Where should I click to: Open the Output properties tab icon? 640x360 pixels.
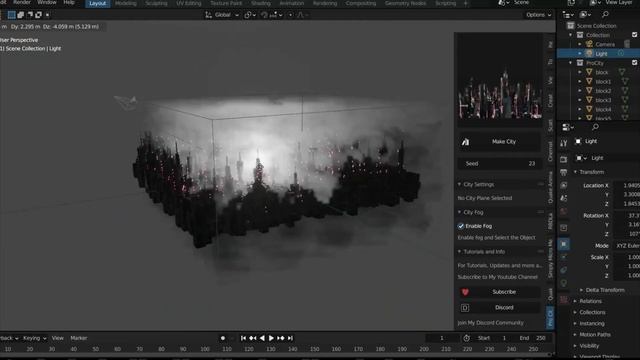[x=564, y=173]
